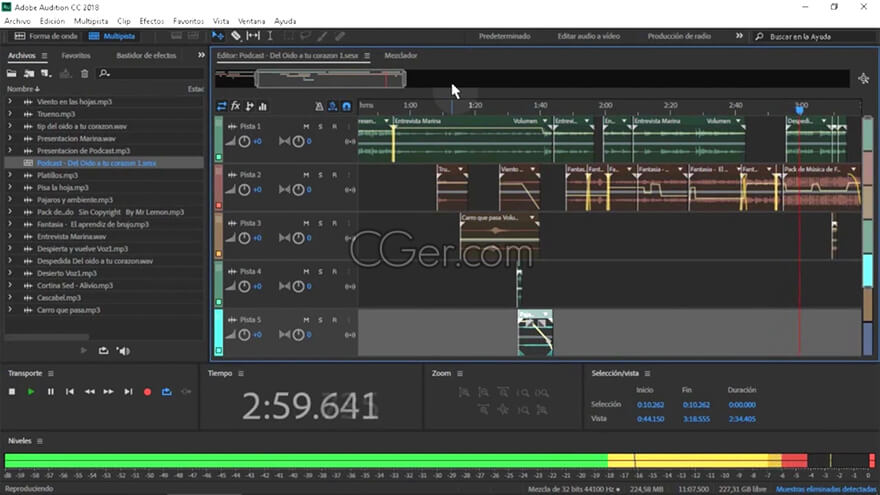Screen dimensions: 880x495
Task: Mute Pista 1
Action: tap(306, 127)
